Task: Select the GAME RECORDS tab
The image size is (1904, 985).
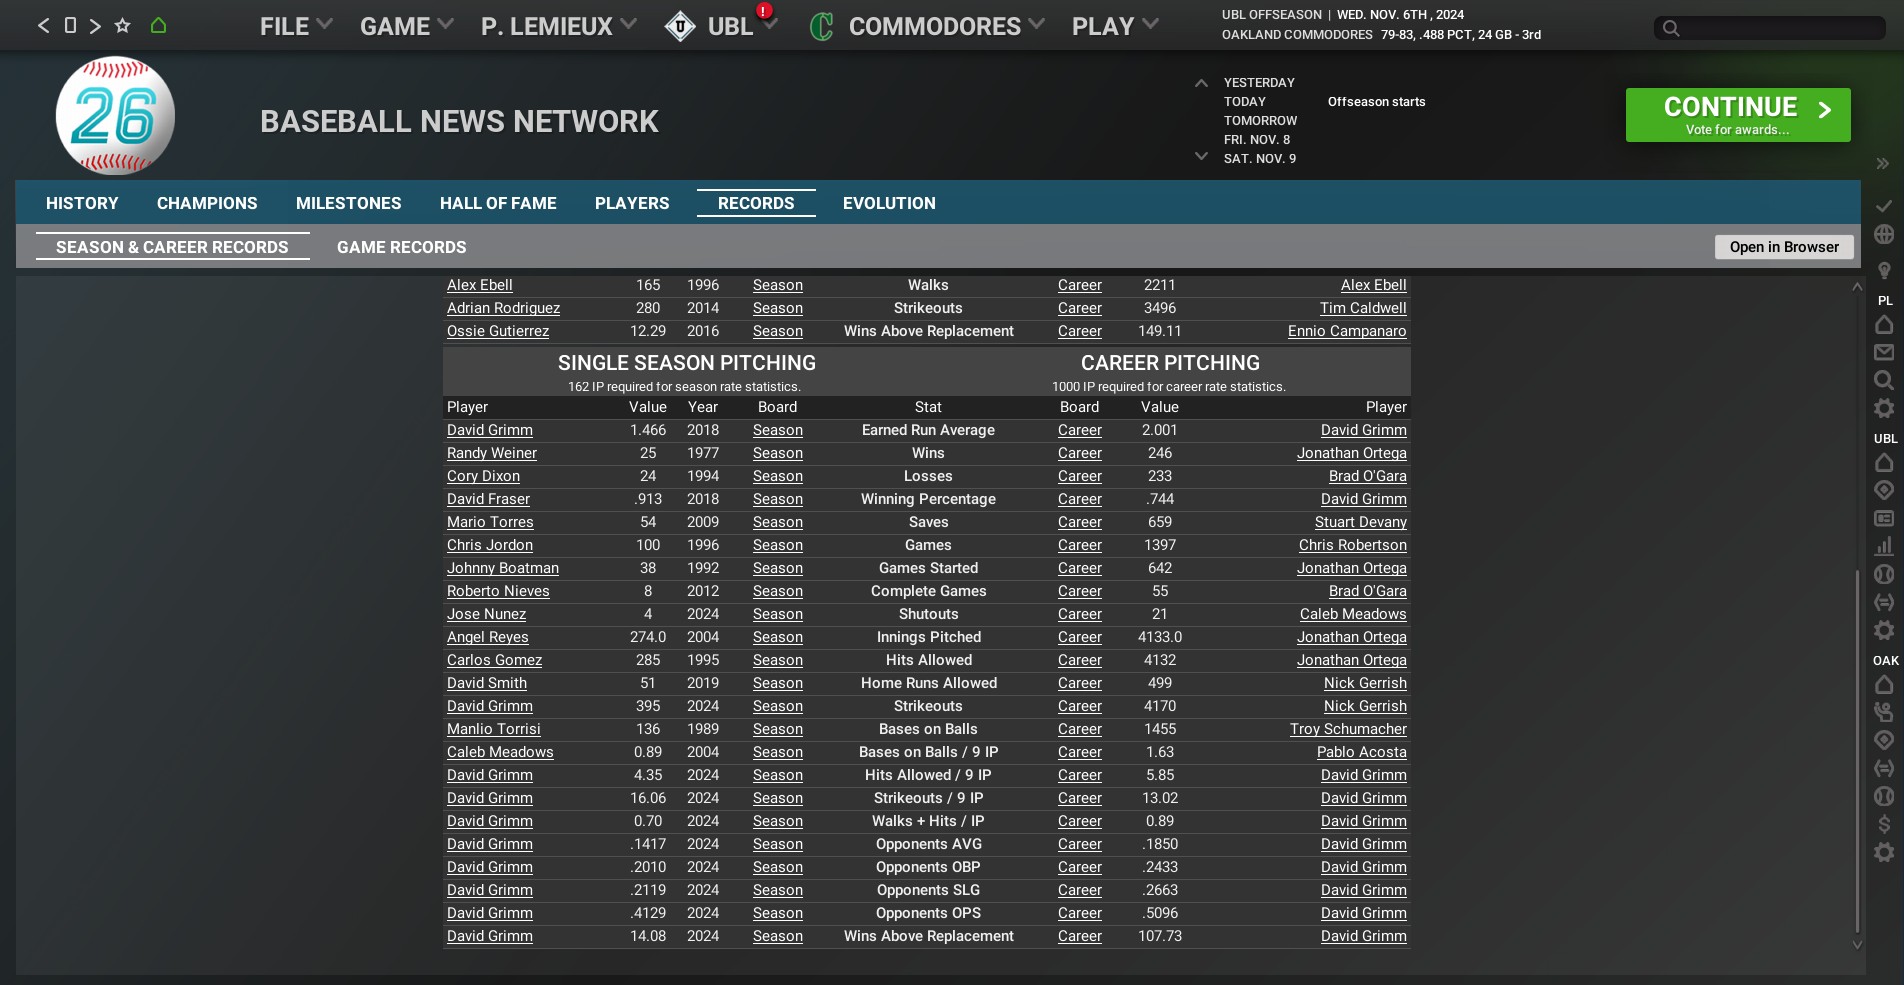Action: click(x=401, y=247)
